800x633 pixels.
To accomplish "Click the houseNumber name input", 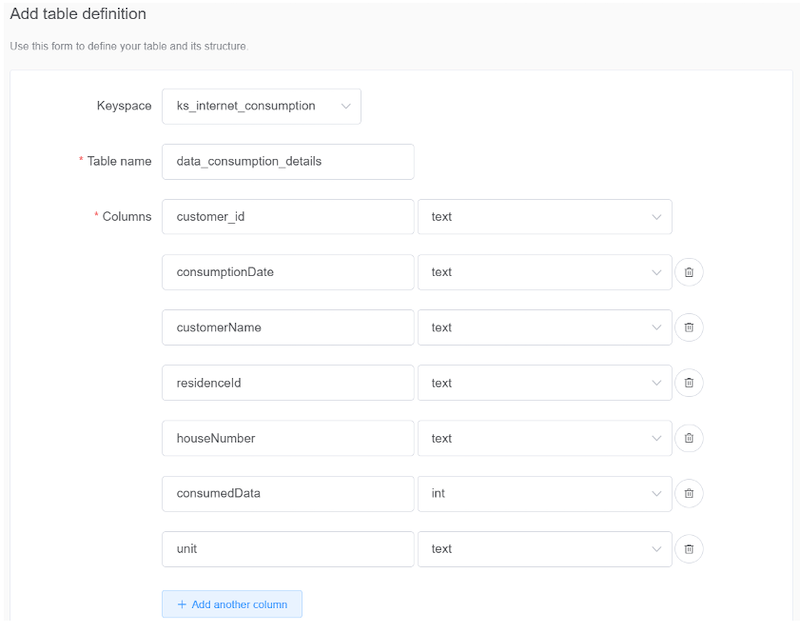I will pos(288,438).
